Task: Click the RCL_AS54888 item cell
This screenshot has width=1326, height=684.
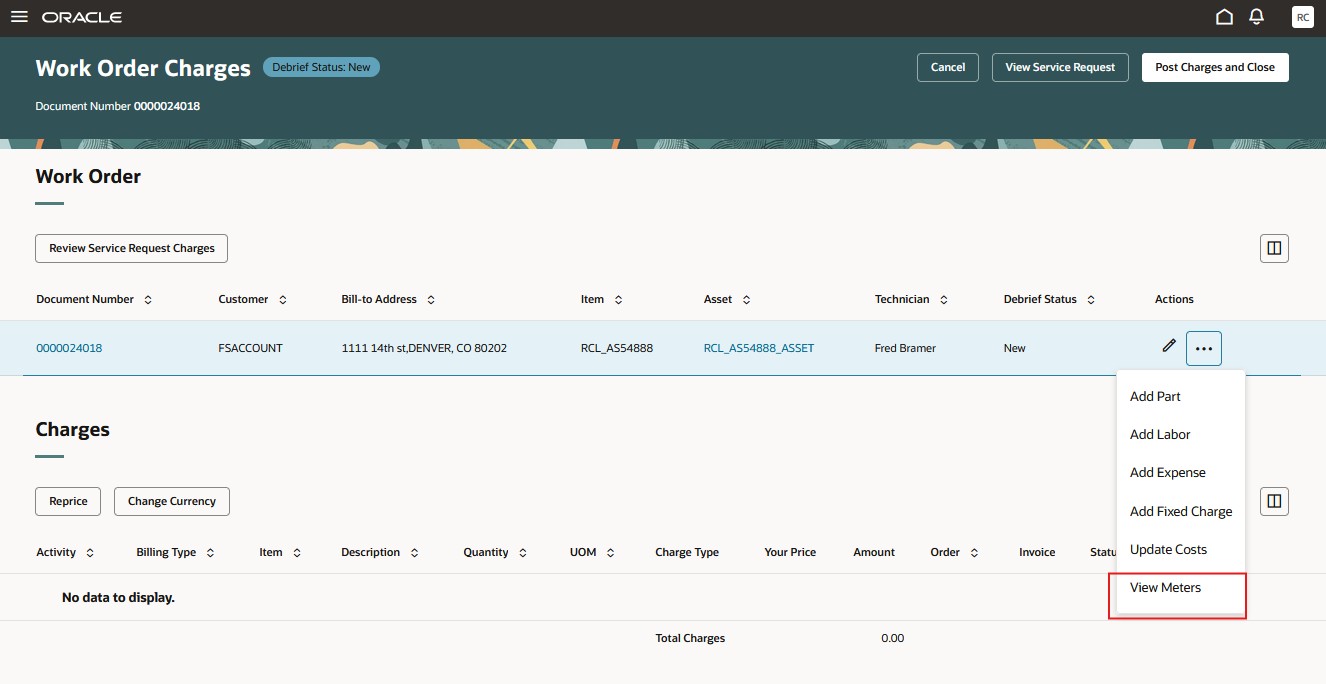Action: tap(616, 348)
